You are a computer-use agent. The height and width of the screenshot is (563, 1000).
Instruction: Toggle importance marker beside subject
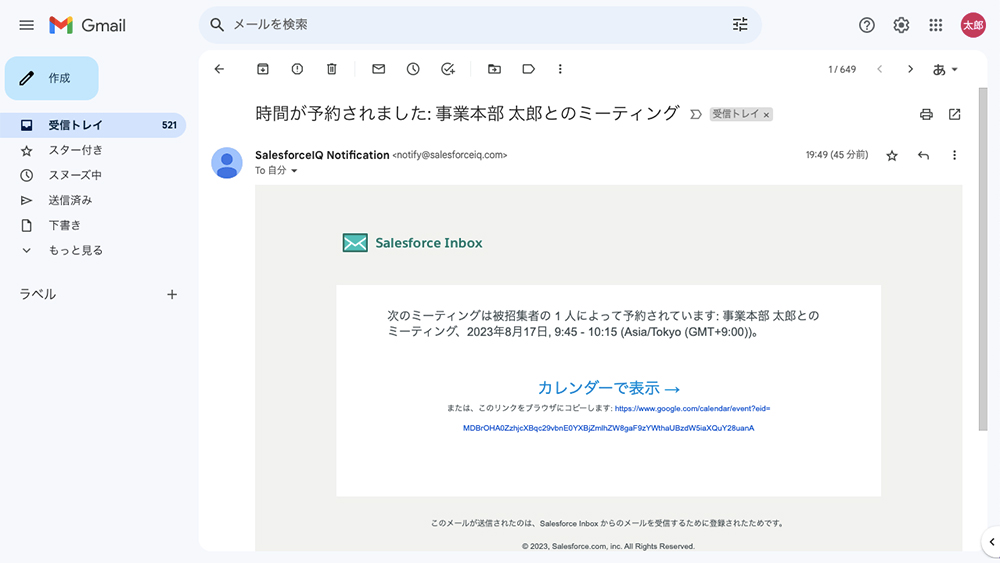click(x=696, y=115)
